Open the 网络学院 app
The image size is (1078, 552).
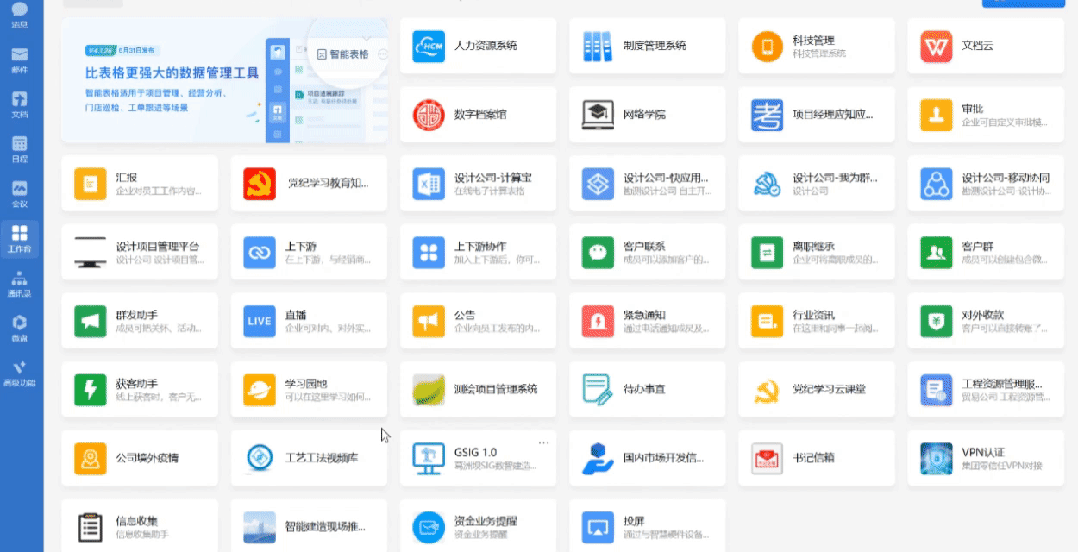pyautogui.click(x=646, y=115)
